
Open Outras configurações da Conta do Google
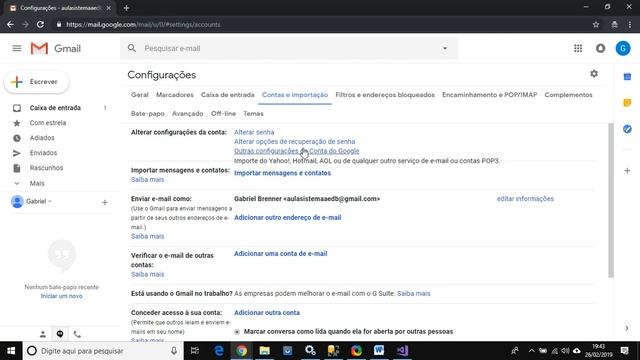click(296, 151)
